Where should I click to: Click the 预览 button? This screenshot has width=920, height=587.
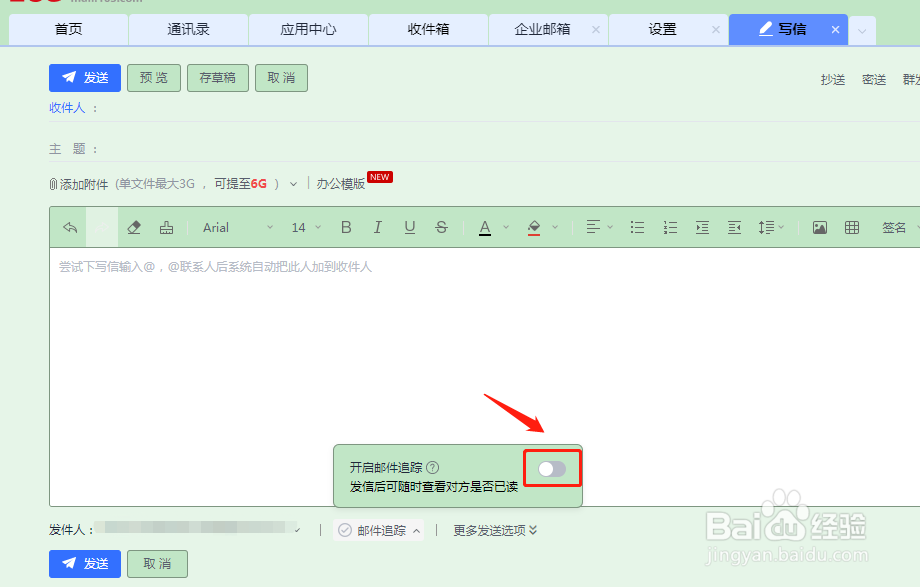click(x=154, y=77)
